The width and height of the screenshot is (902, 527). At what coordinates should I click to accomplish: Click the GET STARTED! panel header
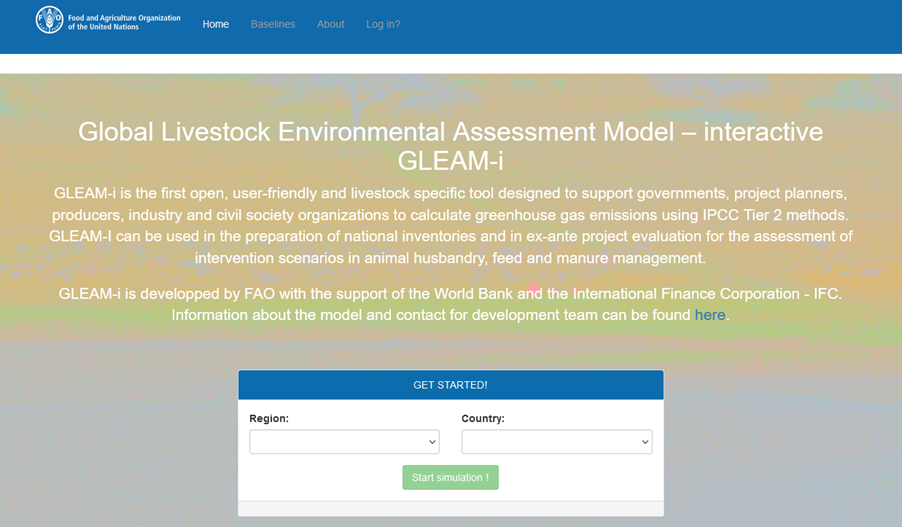pyautogui.click(x=450, y=385)
